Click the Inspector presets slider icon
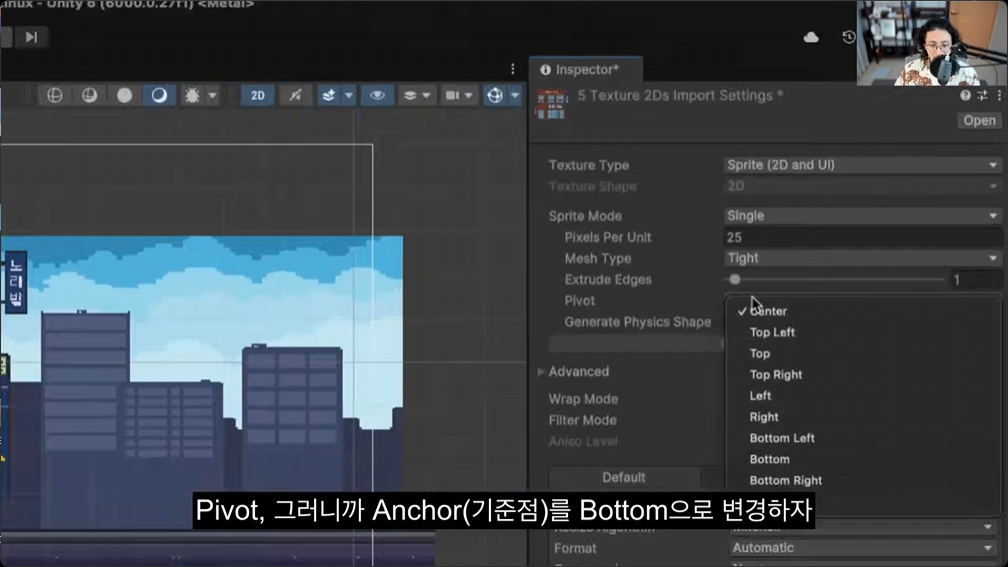Image resolution: width=1008 pixels, height=567 pixels. click(x=982, y=95)
